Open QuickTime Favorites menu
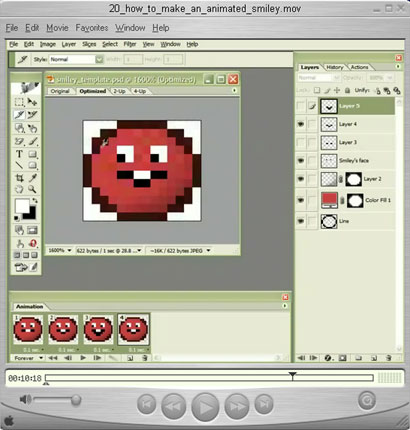 tap(92, 28)
